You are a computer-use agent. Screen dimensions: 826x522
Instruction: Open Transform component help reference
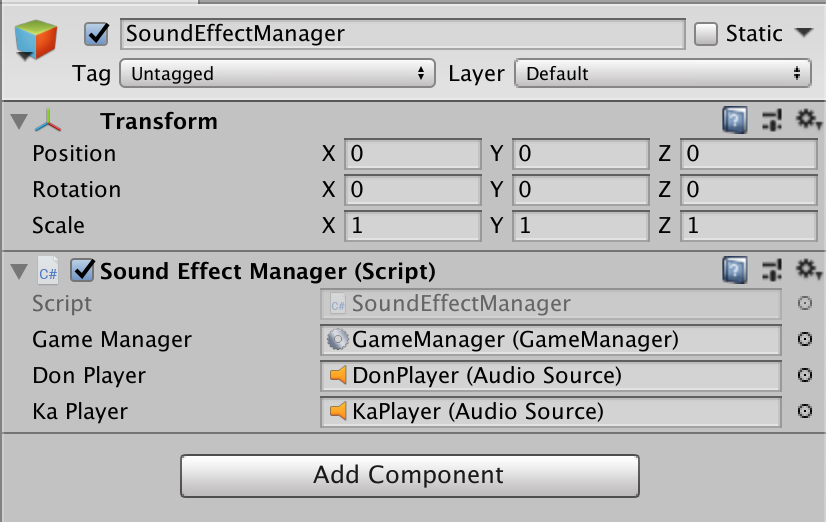click(735, 120)
